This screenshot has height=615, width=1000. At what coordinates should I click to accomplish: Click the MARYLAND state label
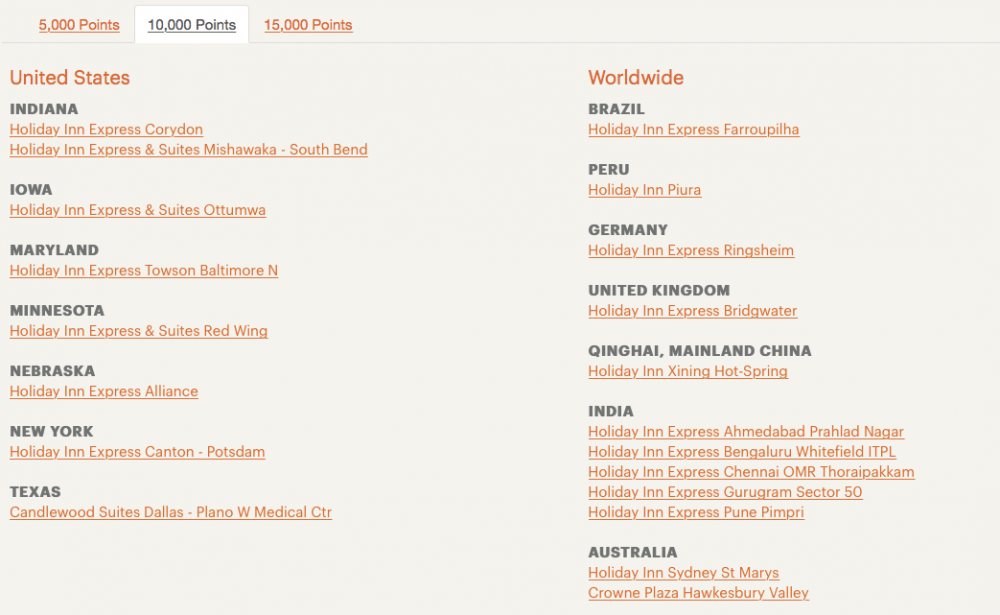[x=54, y=250]
